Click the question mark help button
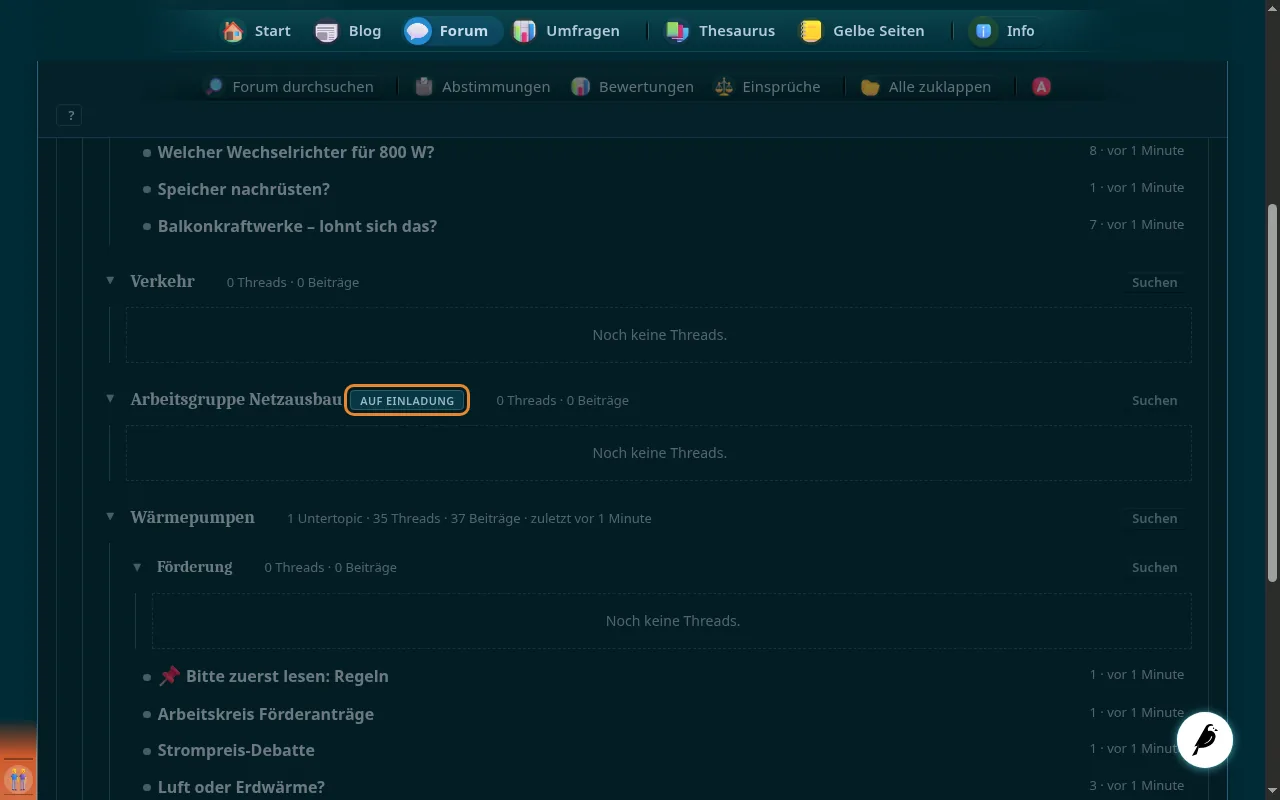1280x800 pixels. [x=70, y=116]
